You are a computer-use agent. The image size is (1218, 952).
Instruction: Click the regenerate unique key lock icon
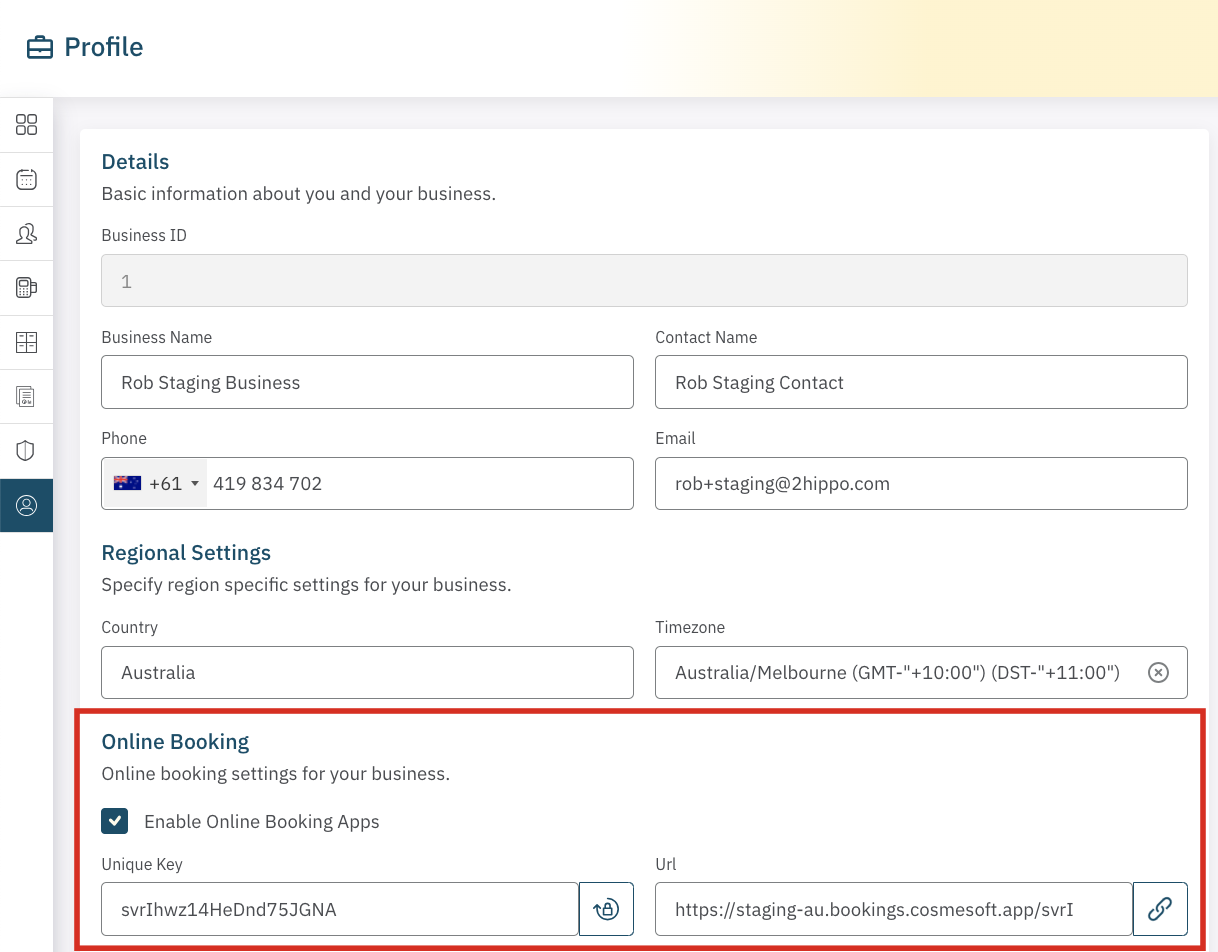click(x=606, y=909)
